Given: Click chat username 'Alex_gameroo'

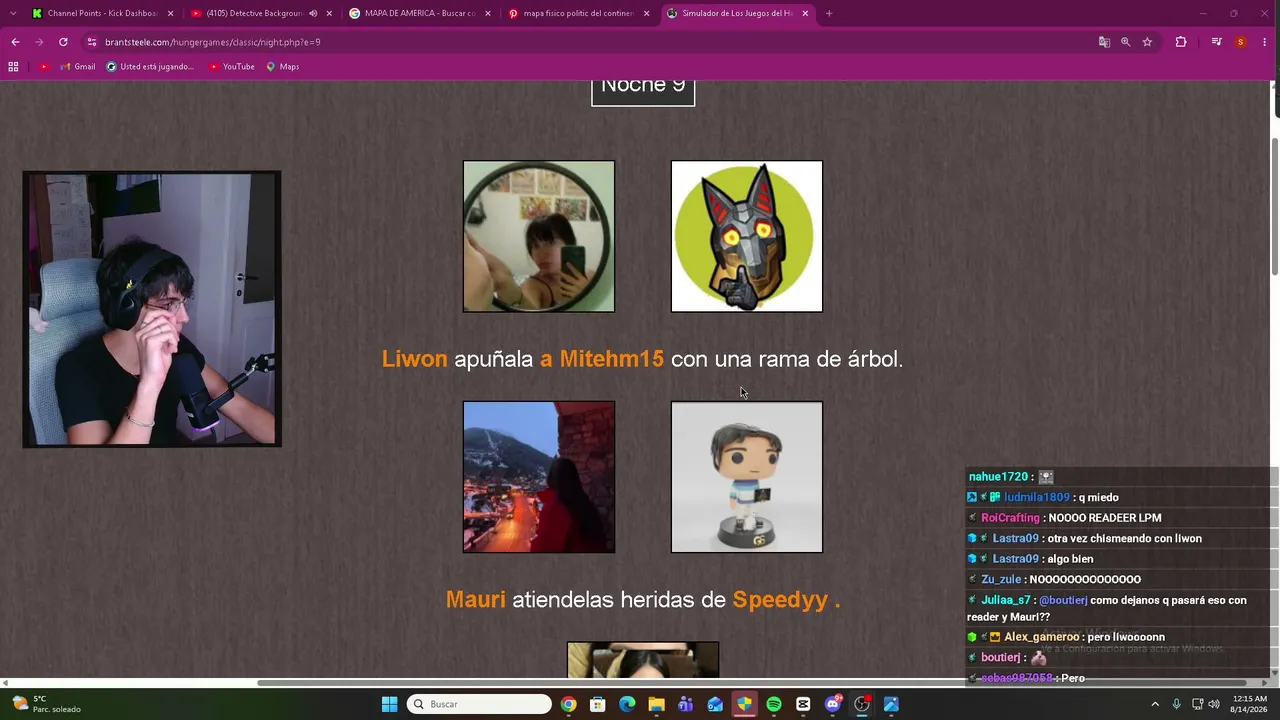Looking at the screenshot, I should pos(1042,637).
